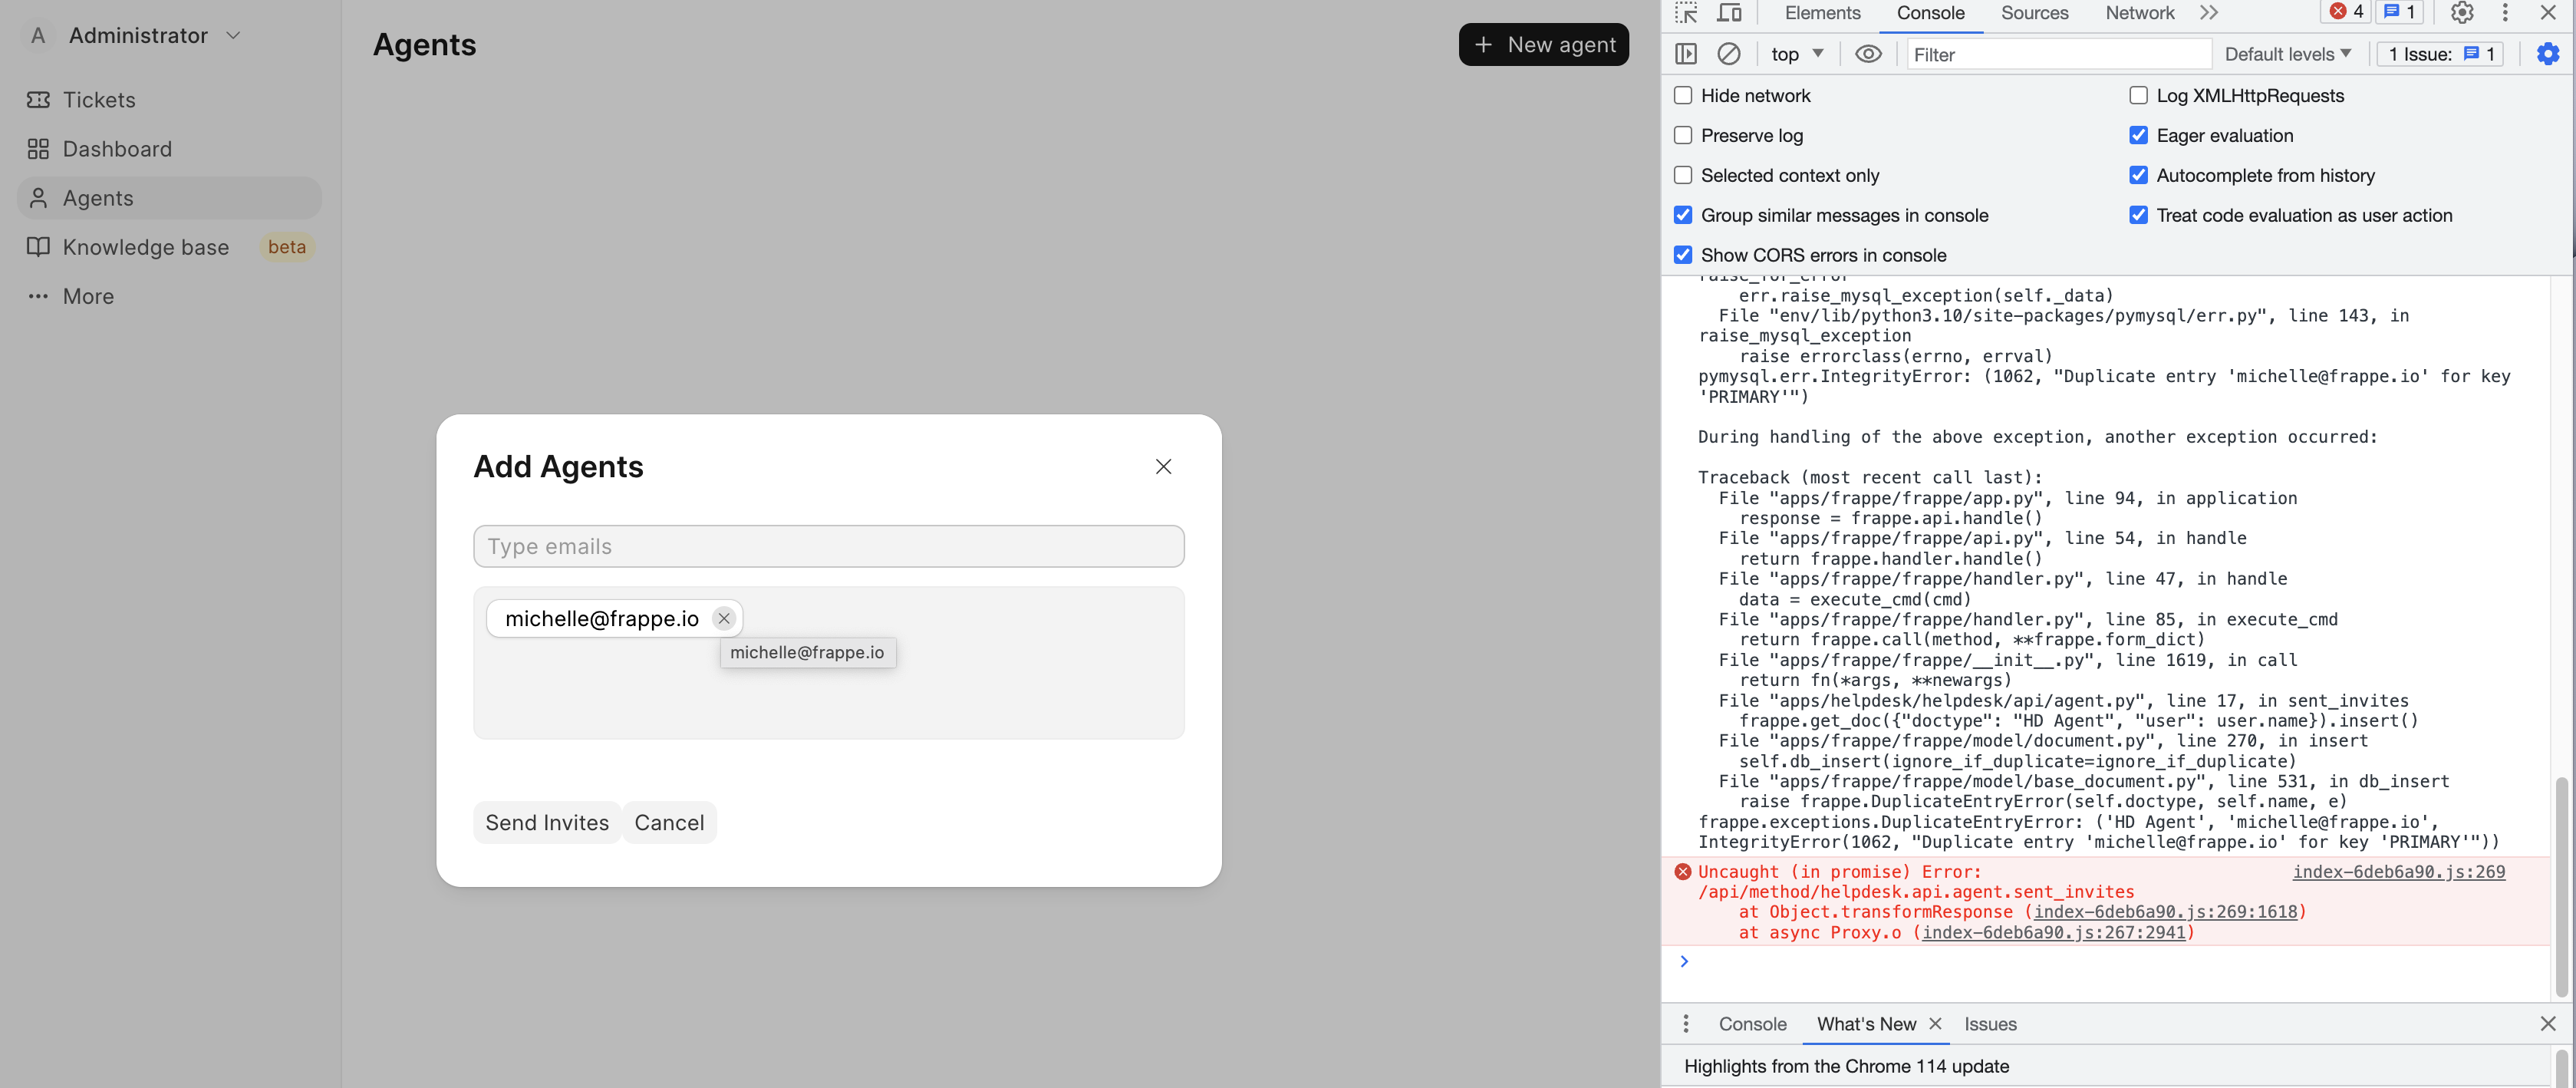
Task: Switch to the Network tab in DevTools
Action: (x=2139, y=13)
